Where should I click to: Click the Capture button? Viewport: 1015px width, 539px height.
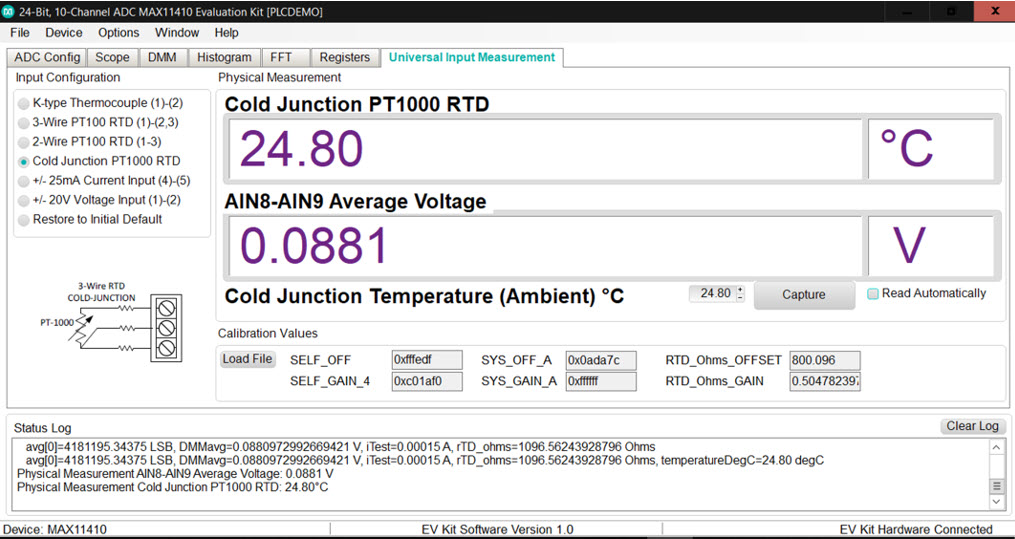[804, 294]
